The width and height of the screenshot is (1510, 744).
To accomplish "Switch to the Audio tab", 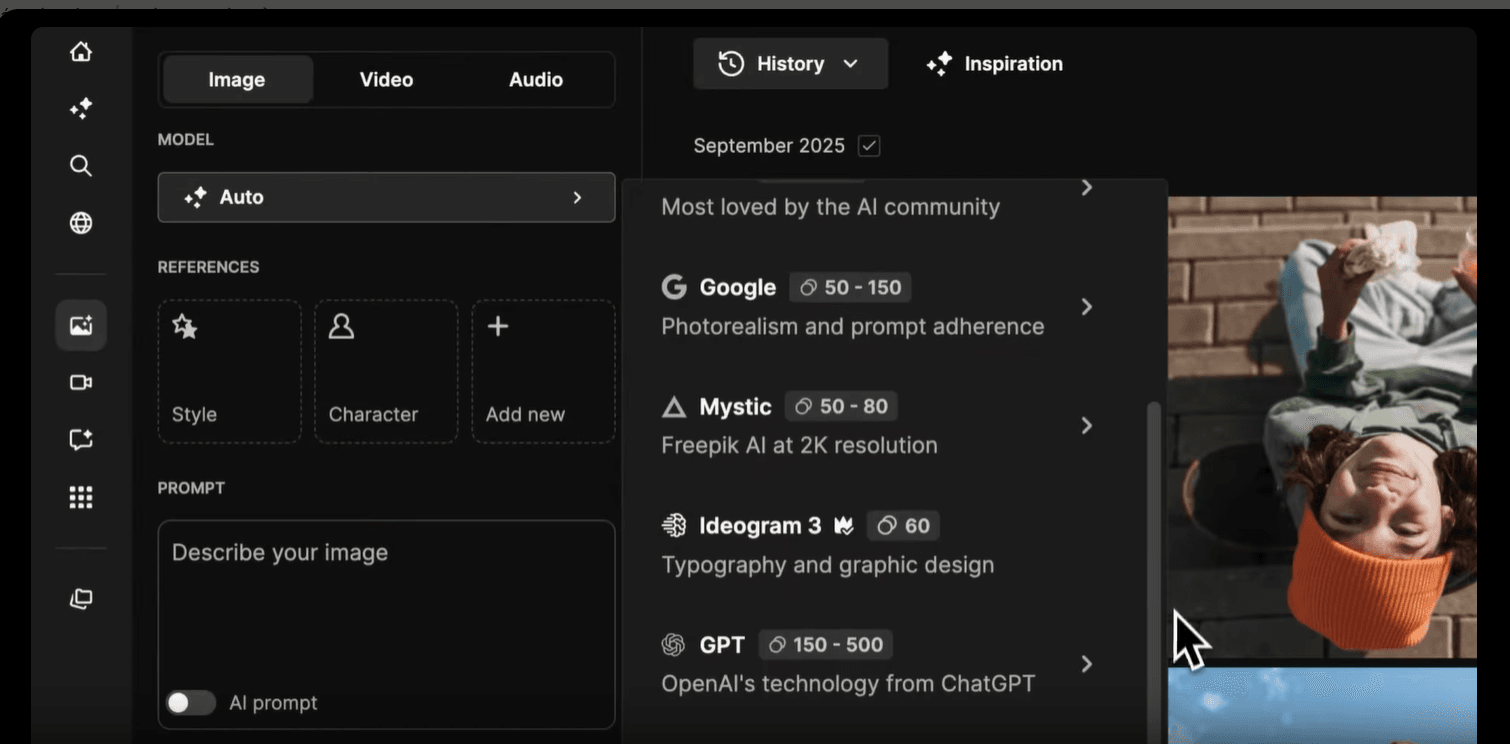I will pyautogui.click(x=536, y=80).
